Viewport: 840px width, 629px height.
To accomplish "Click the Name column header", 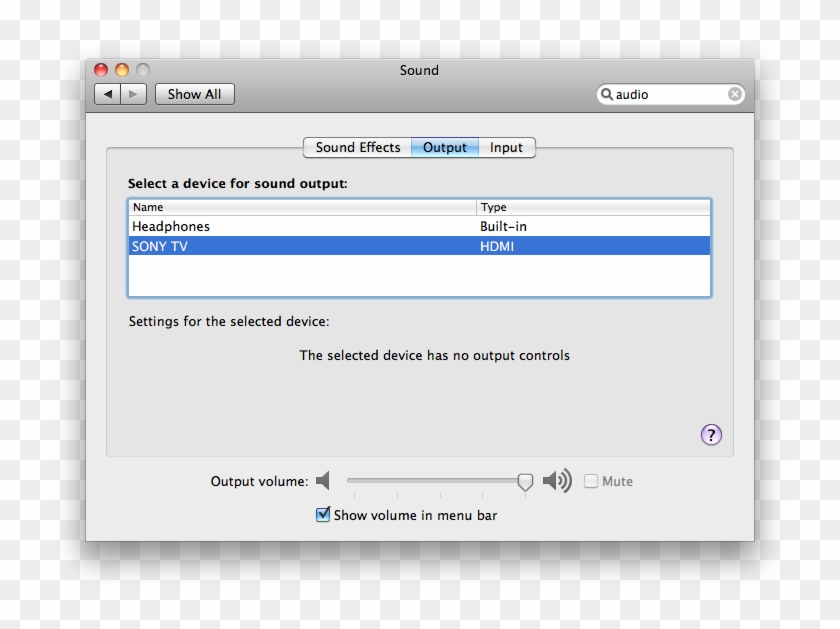I will (x=303, y=207).
